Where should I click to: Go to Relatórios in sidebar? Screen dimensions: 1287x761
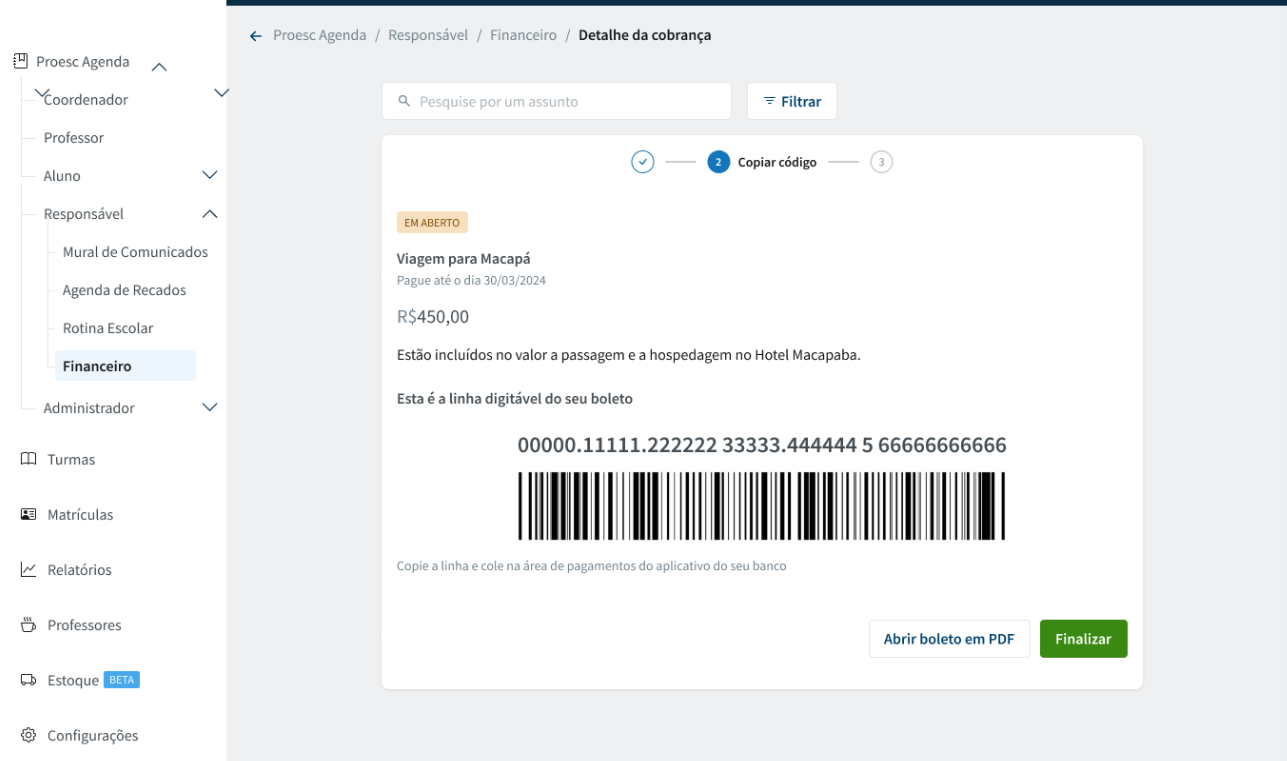[x=80, y=570]
